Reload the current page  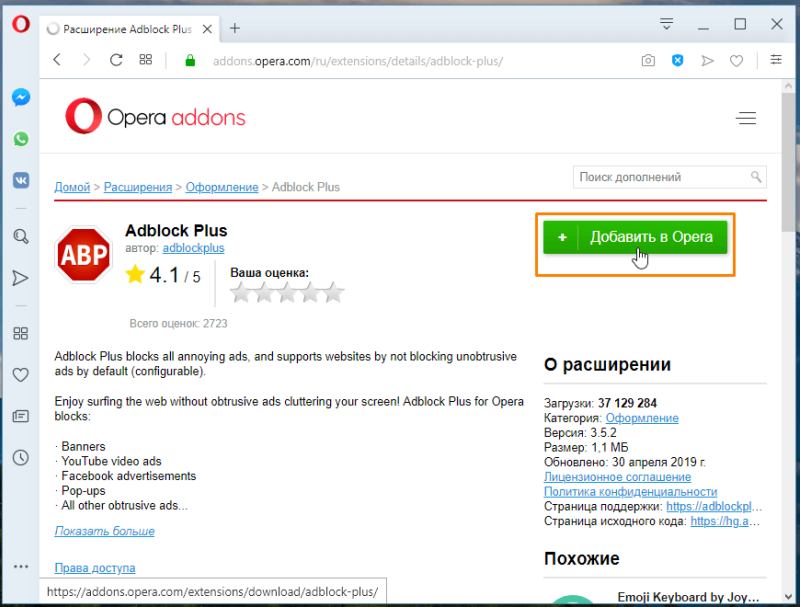pyautogui.click(x=116, y=60)
